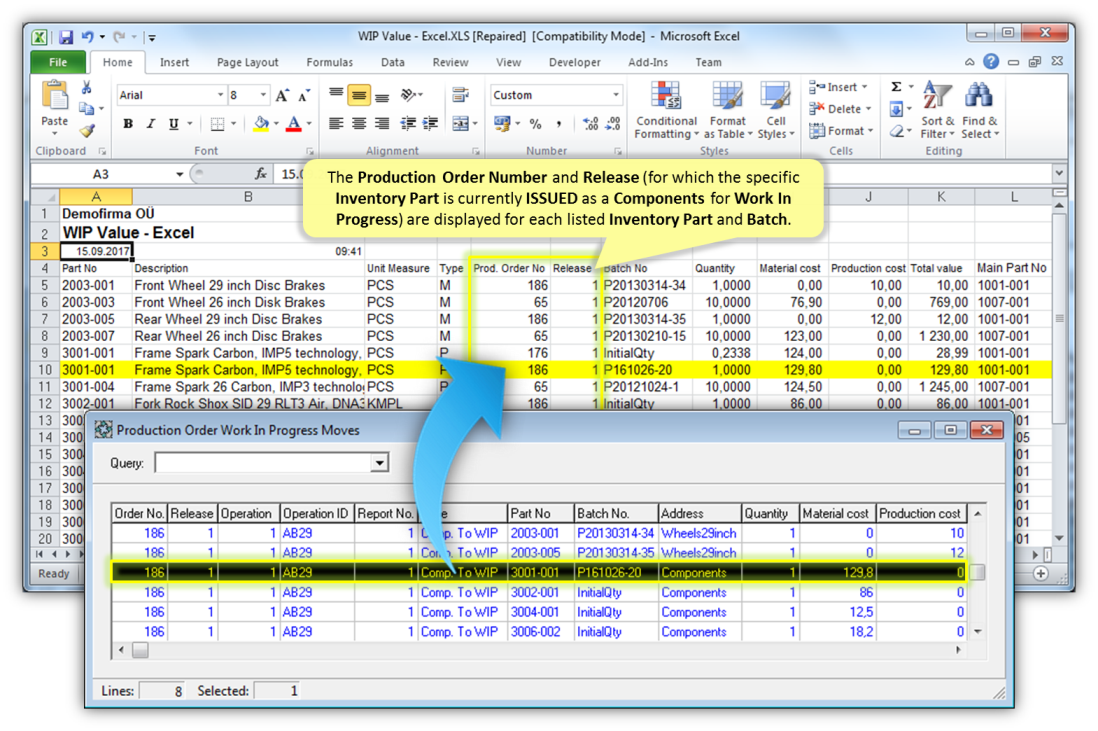Screen dimensions: 1098x731
Task: Switch to the Review tab
Action: [450, 62]
